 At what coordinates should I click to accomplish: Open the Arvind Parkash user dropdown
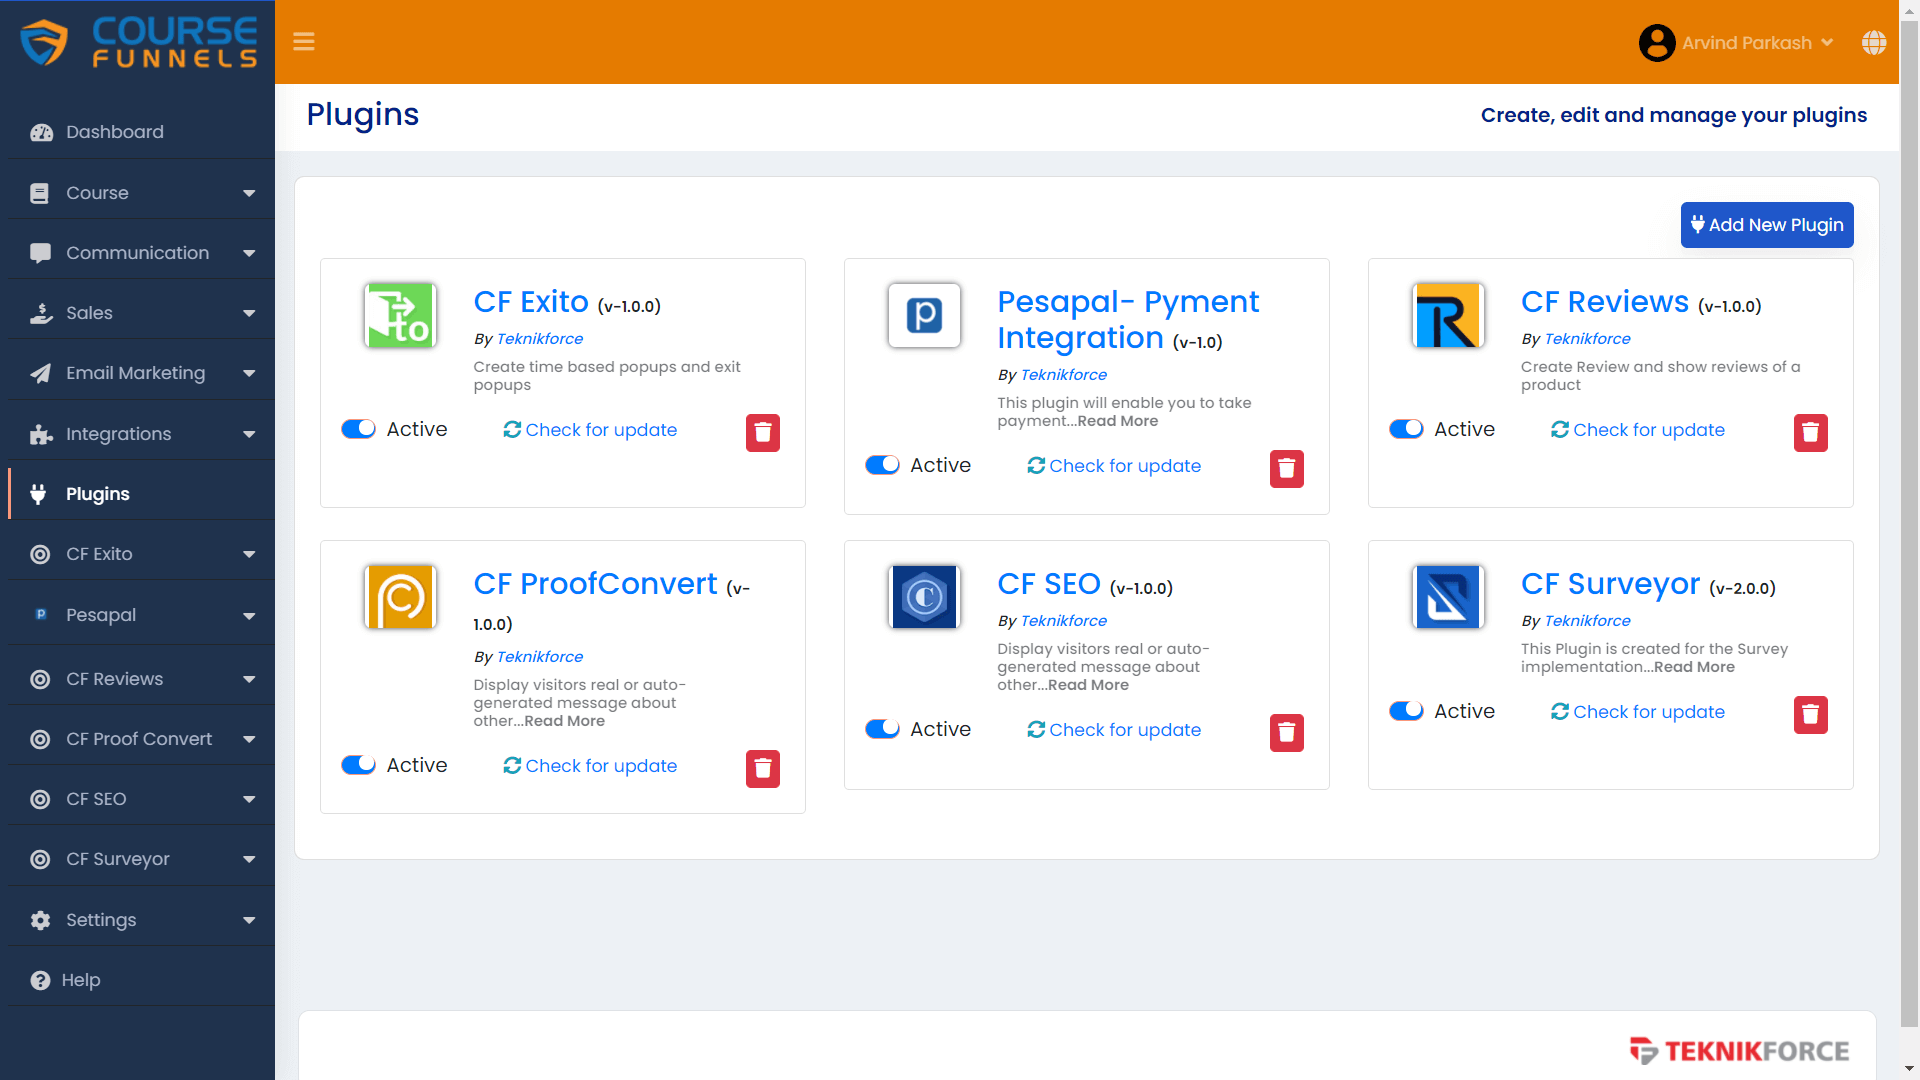coord(1757,43)
